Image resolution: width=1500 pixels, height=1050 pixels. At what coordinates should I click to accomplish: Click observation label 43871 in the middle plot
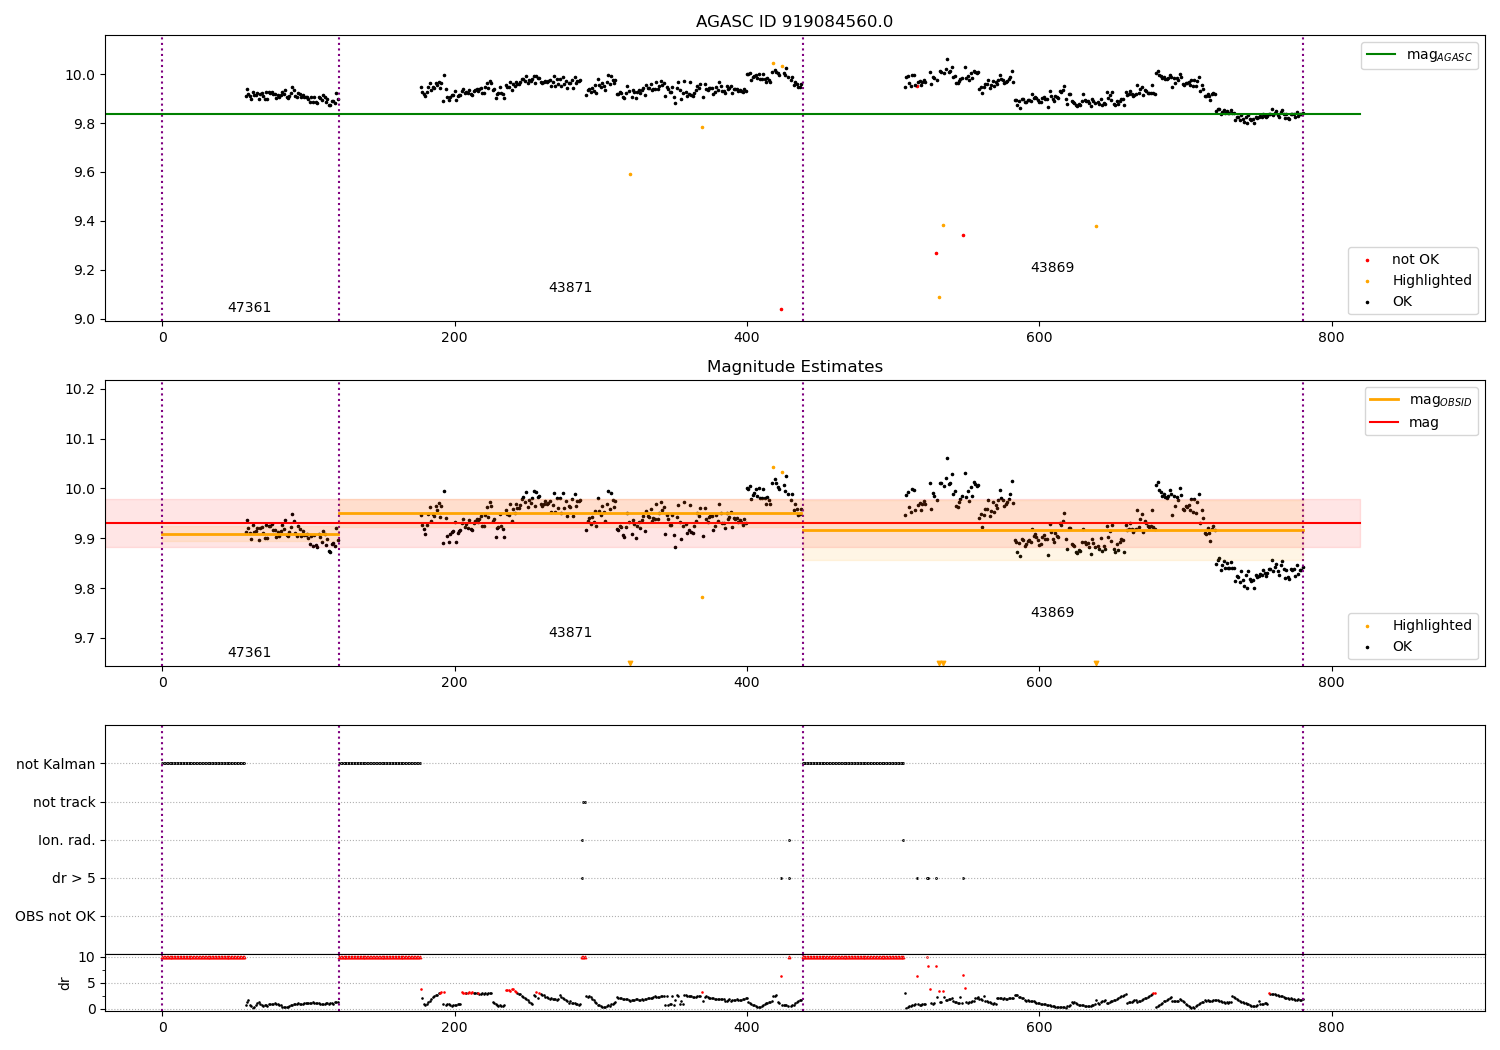570,633
